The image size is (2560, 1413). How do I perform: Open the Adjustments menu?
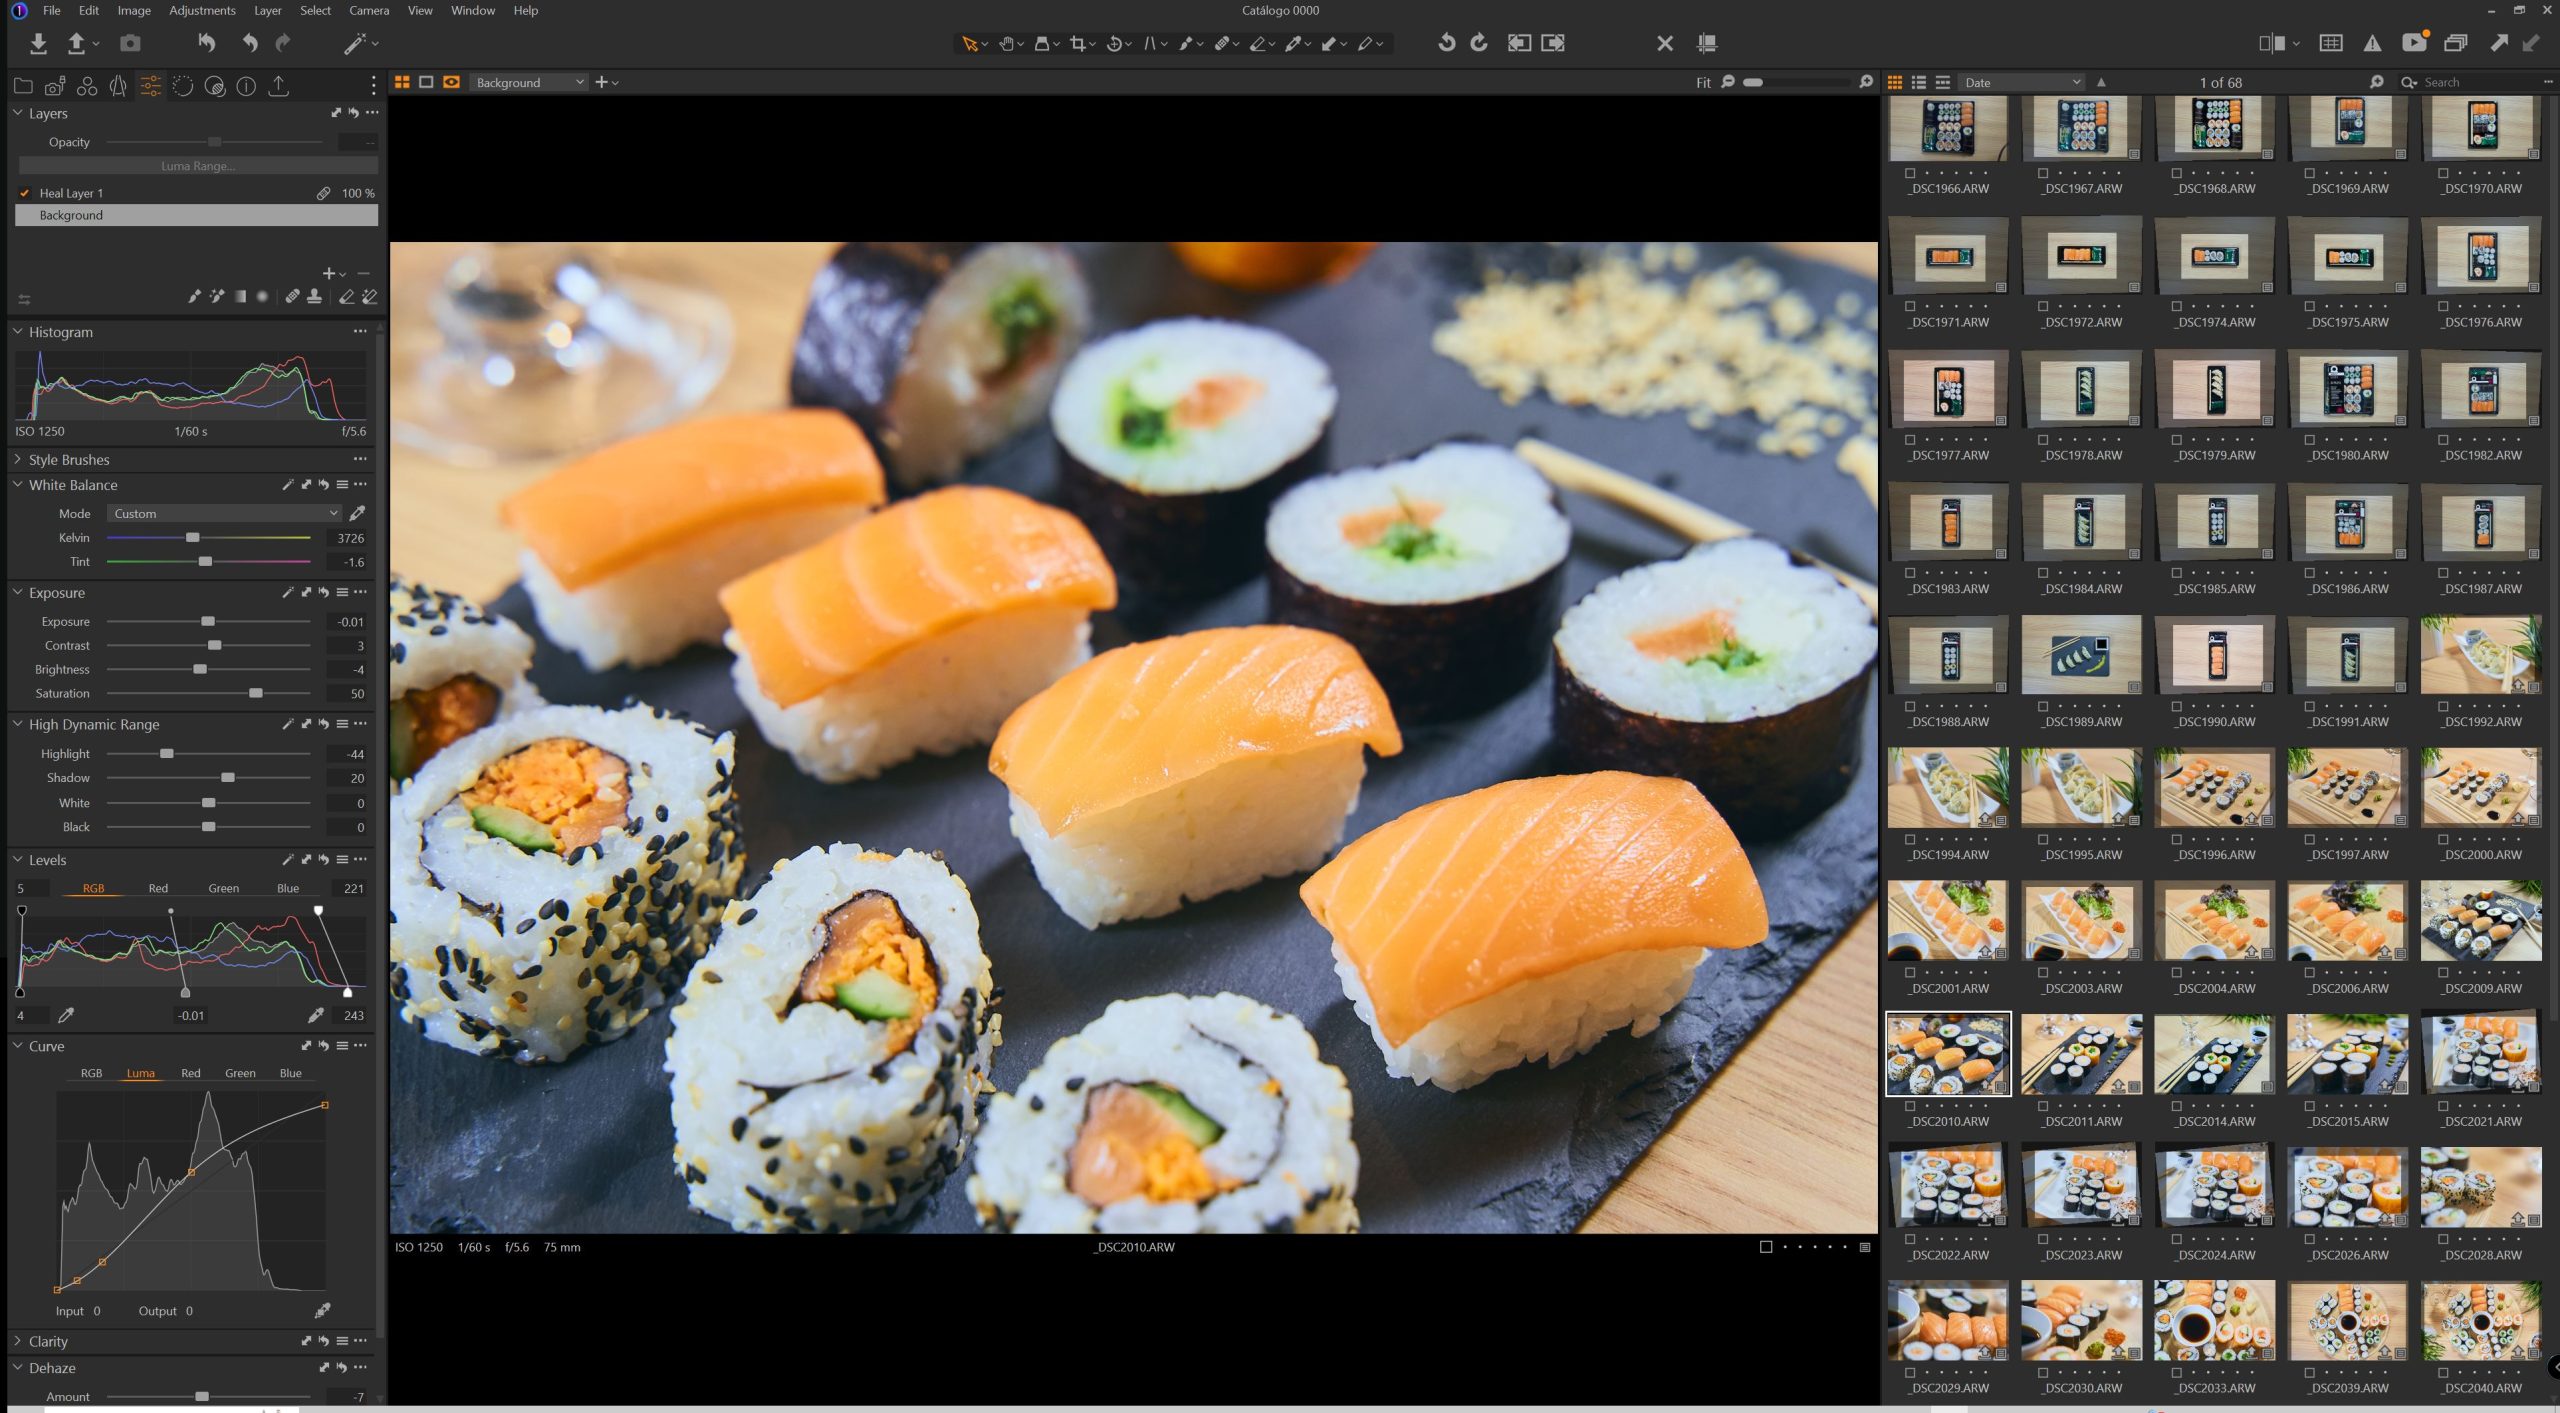(202, 10)
